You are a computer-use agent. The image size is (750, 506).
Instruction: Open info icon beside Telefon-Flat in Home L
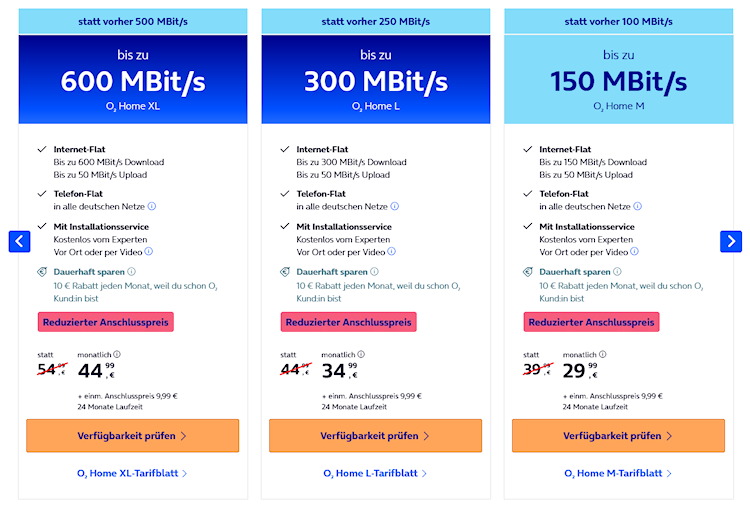[395, 206]
